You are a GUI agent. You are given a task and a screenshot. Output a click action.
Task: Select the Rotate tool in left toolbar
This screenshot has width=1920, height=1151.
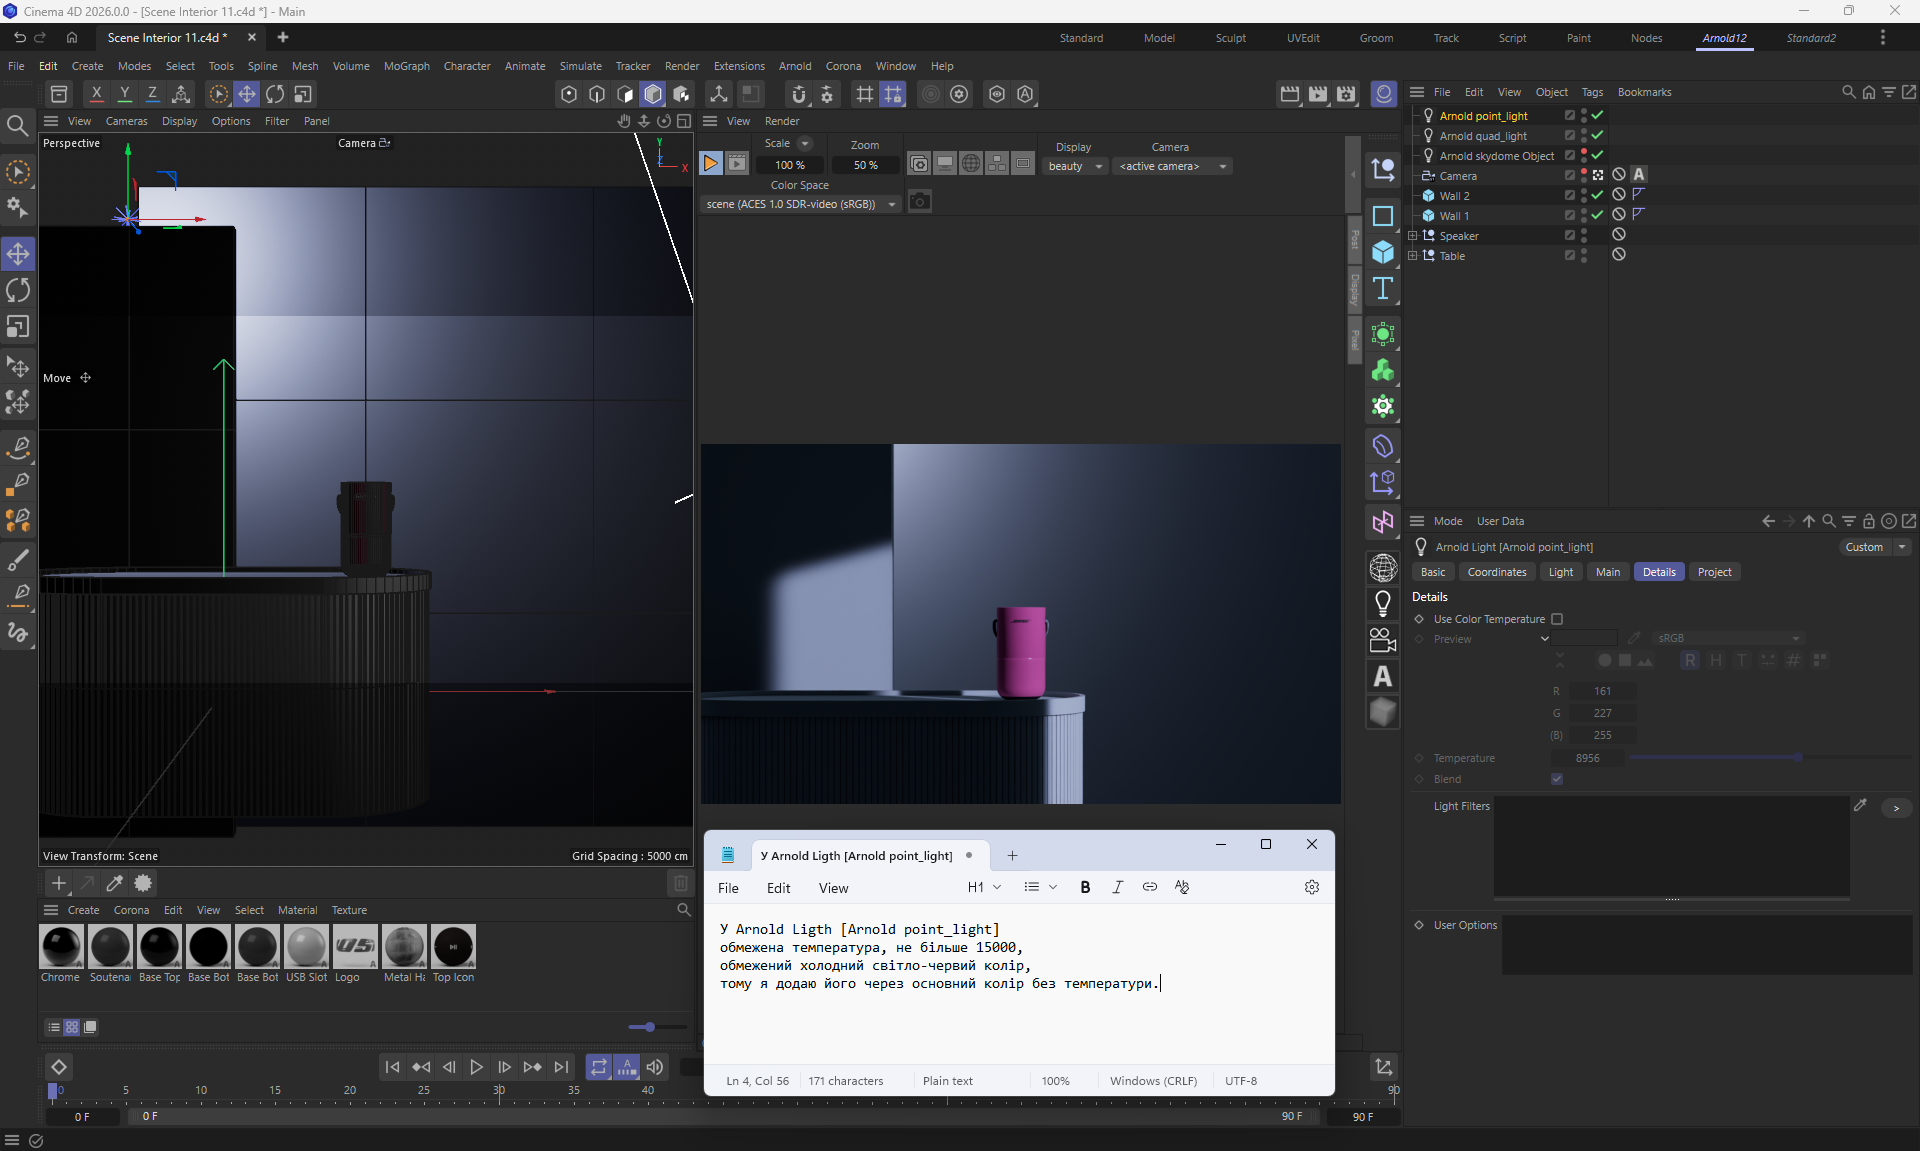[x=18, y=291]
